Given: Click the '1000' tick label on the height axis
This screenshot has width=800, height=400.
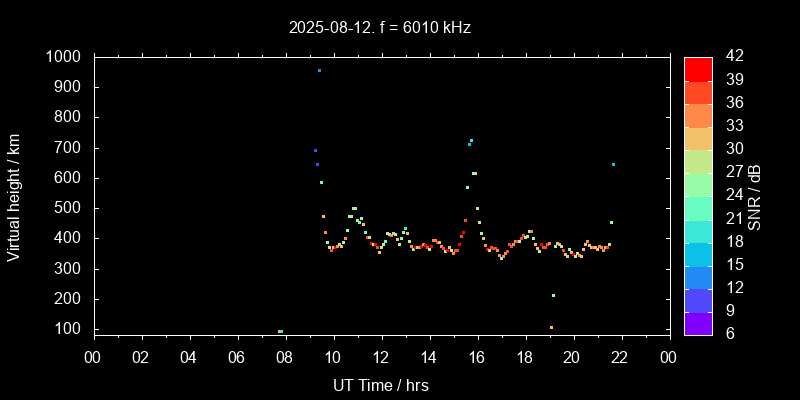Looking at the screenshot, I should point(65,57).
